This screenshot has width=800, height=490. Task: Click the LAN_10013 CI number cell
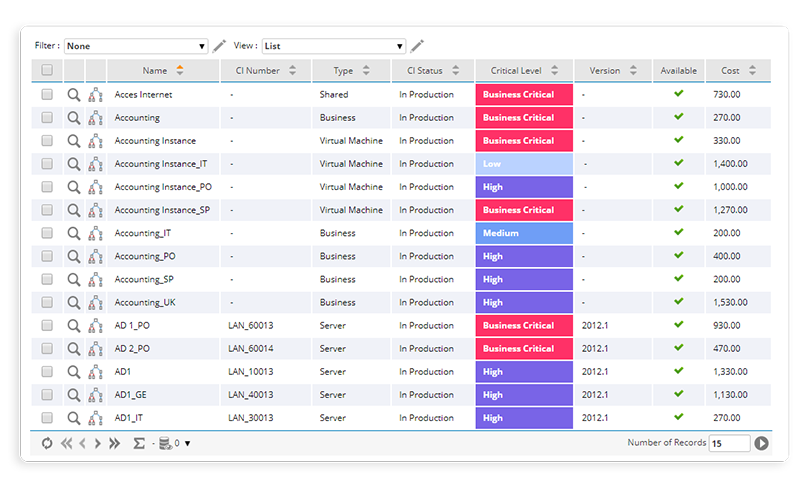pyautogui.click(x=251, y=372)
